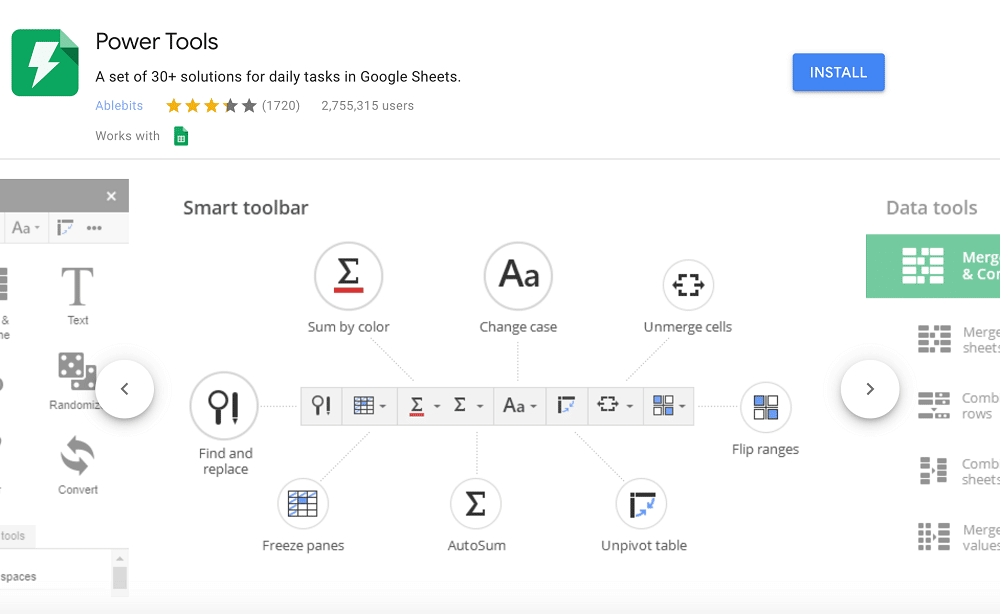Click the '2,755,315 users' text
The height and width of the screenshot is (614, 1000).
tap(367, 106)
